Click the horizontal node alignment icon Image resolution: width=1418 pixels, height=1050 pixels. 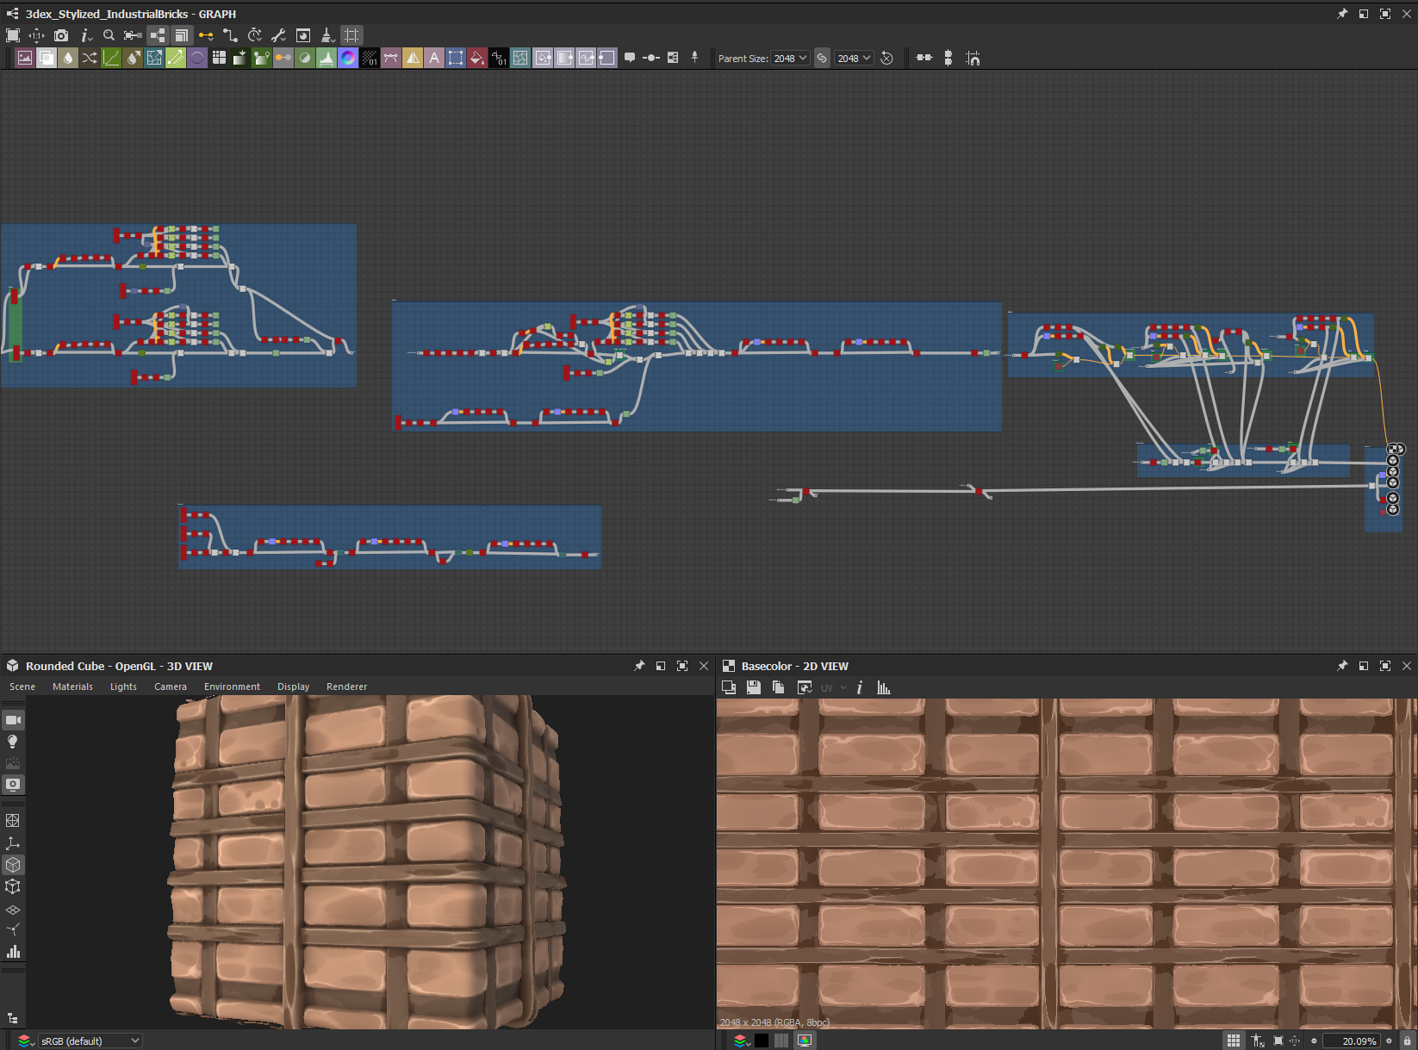(924, 58)
